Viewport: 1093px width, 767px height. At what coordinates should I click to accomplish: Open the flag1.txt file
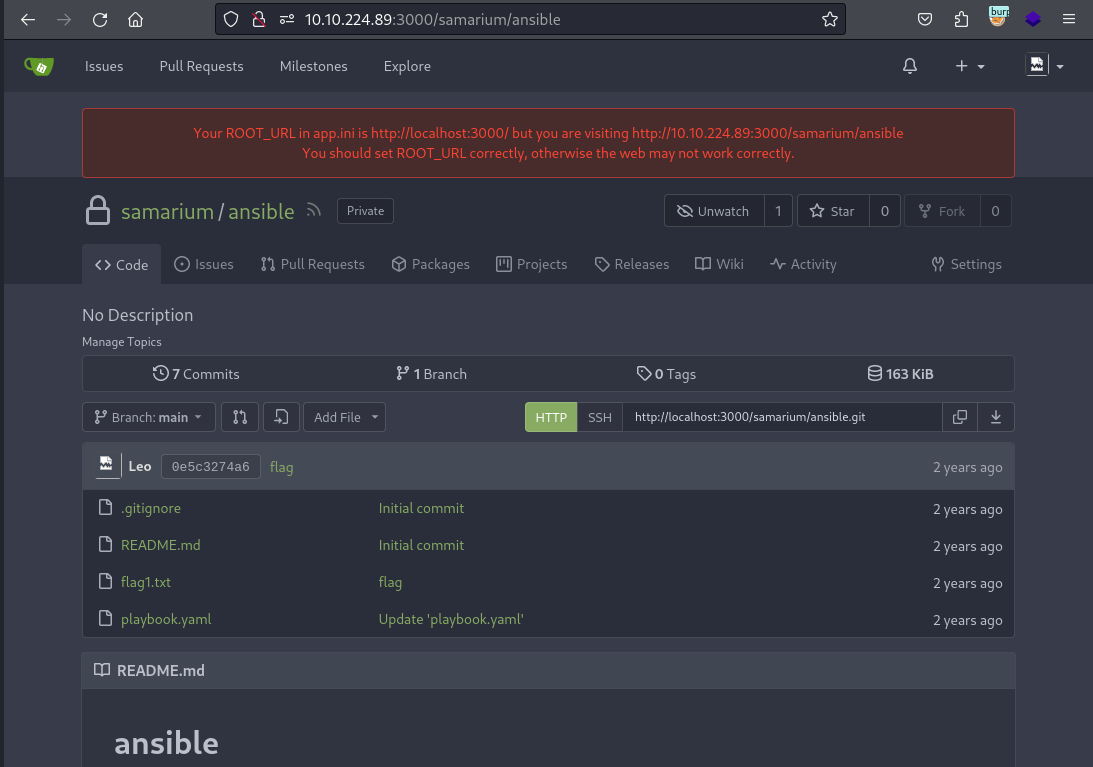pyautogui.click(x=146, y=582)
